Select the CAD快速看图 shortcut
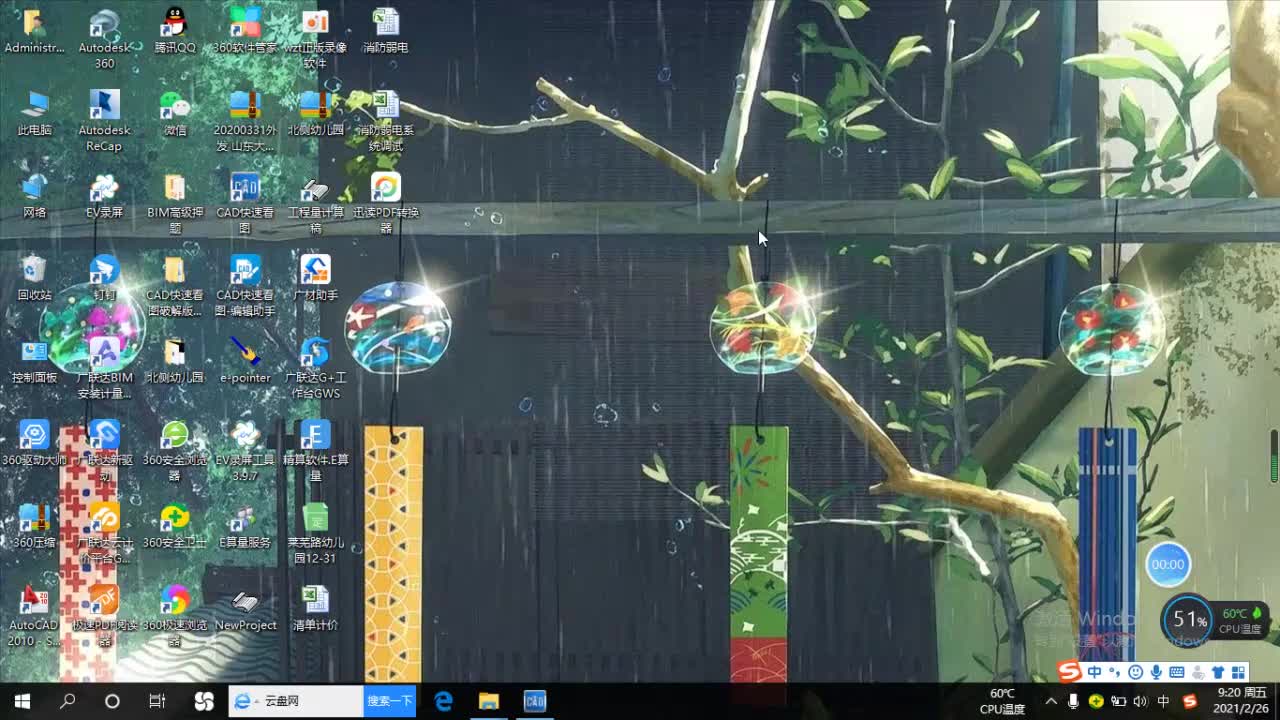 pyautogui.click(x=245, y=203)
